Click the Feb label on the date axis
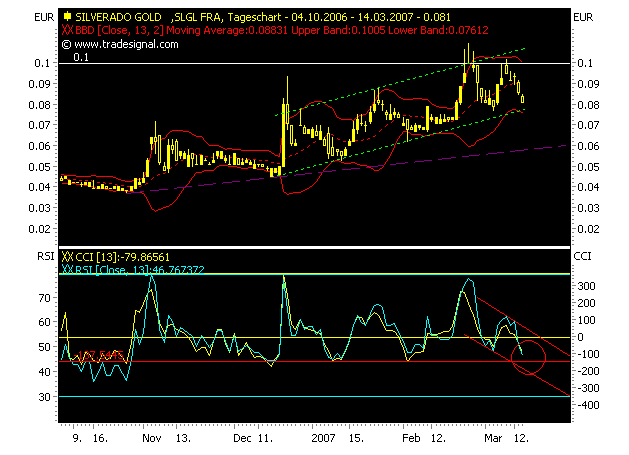 point(412,438)
